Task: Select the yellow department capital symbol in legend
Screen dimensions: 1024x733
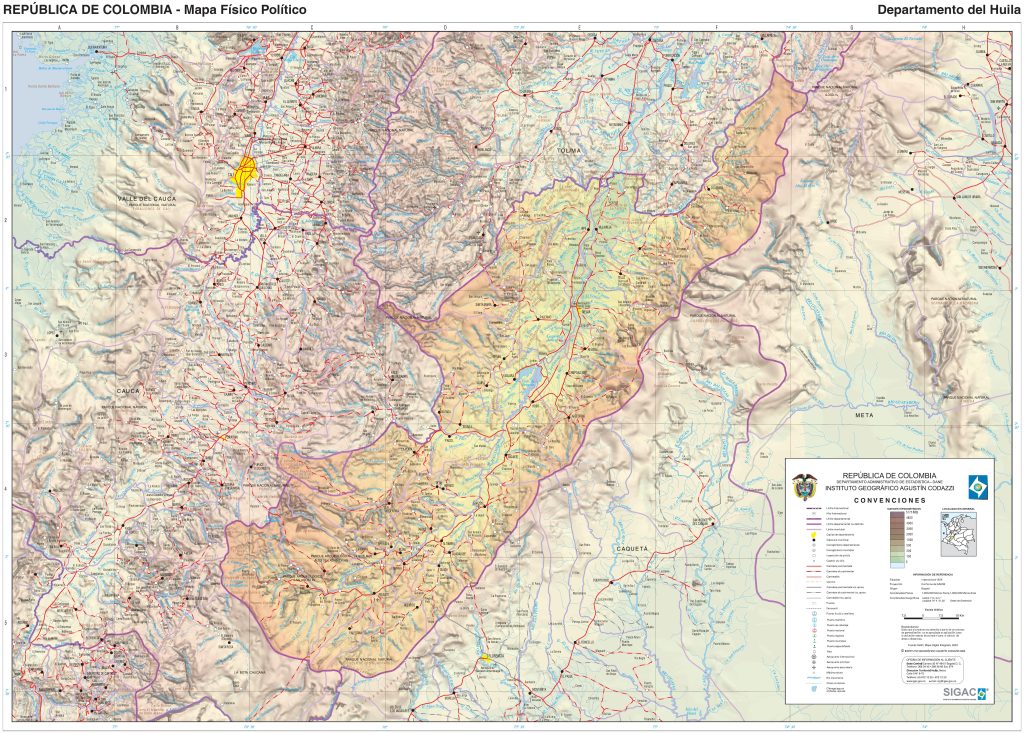Action: click(813, 534)
